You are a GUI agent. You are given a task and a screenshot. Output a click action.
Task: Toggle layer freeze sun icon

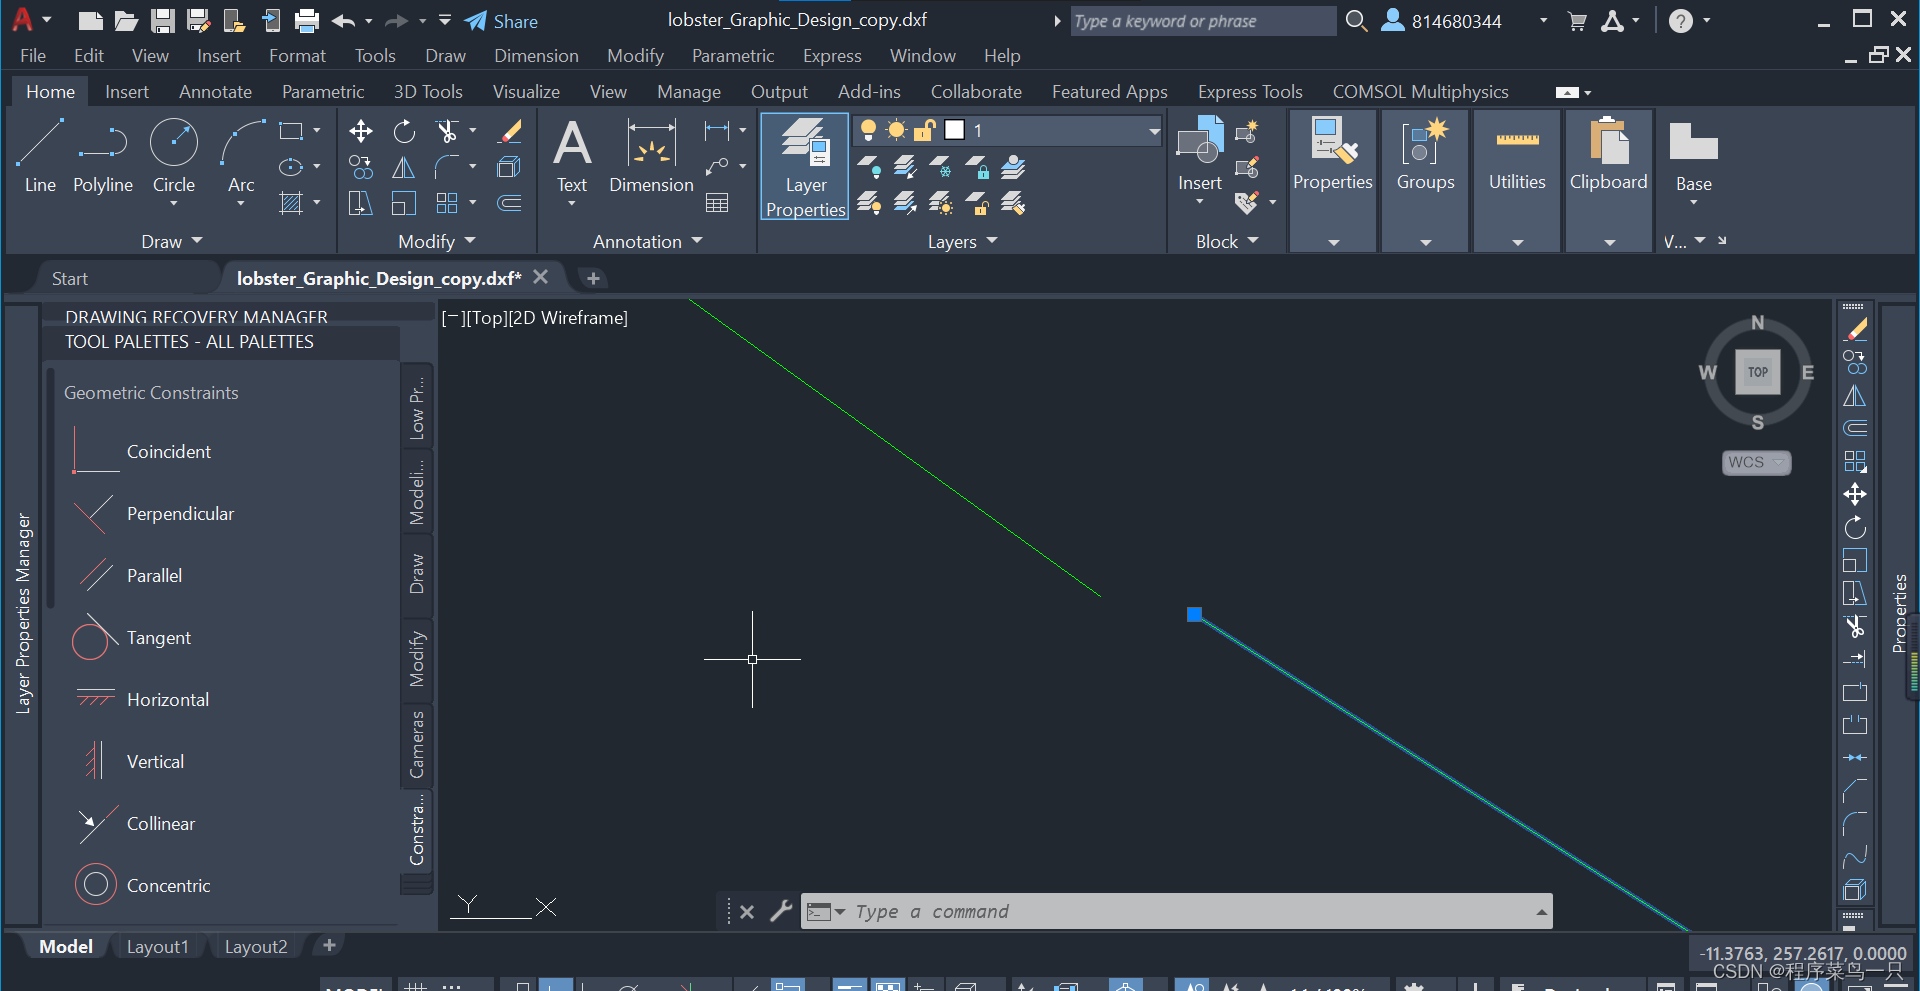point(897,130)
